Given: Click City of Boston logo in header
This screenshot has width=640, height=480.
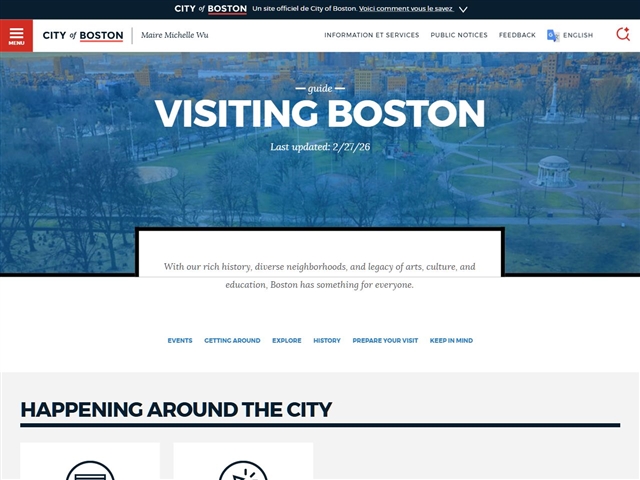Looking at the screenshot, I should (x=83, y=36).
